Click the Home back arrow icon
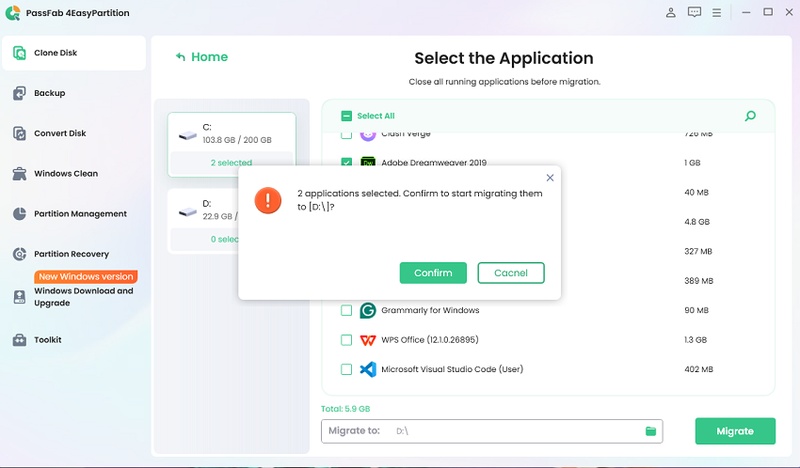 click(180, 57)
